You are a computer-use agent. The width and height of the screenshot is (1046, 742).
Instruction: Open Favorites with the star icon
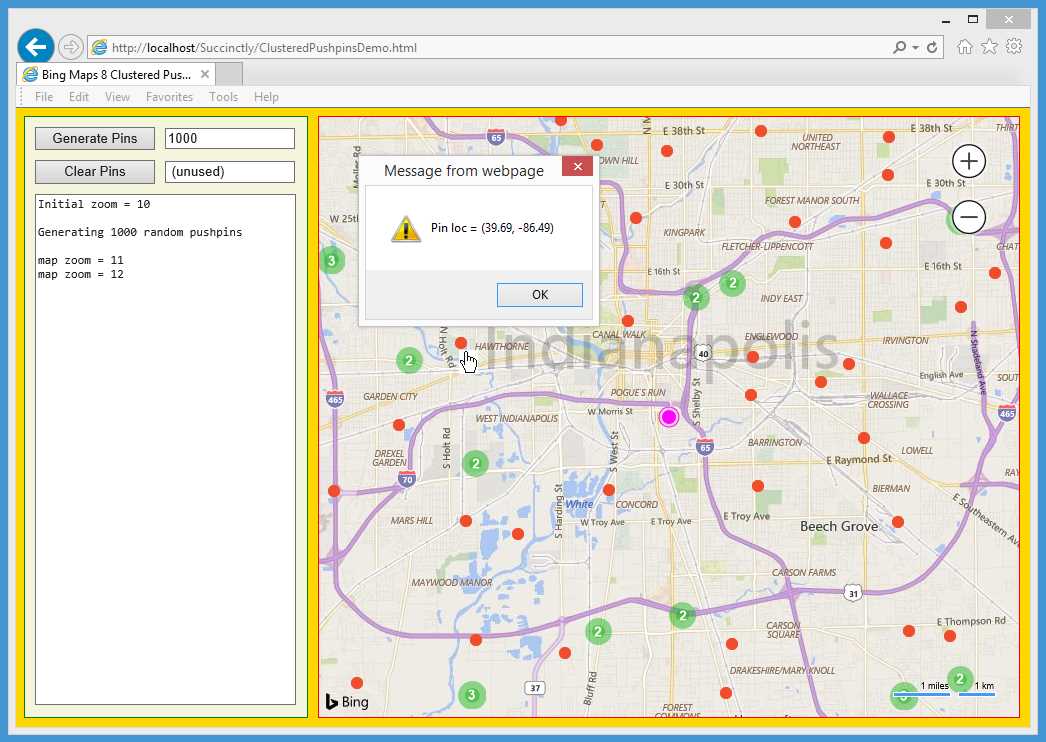point(989,47)
